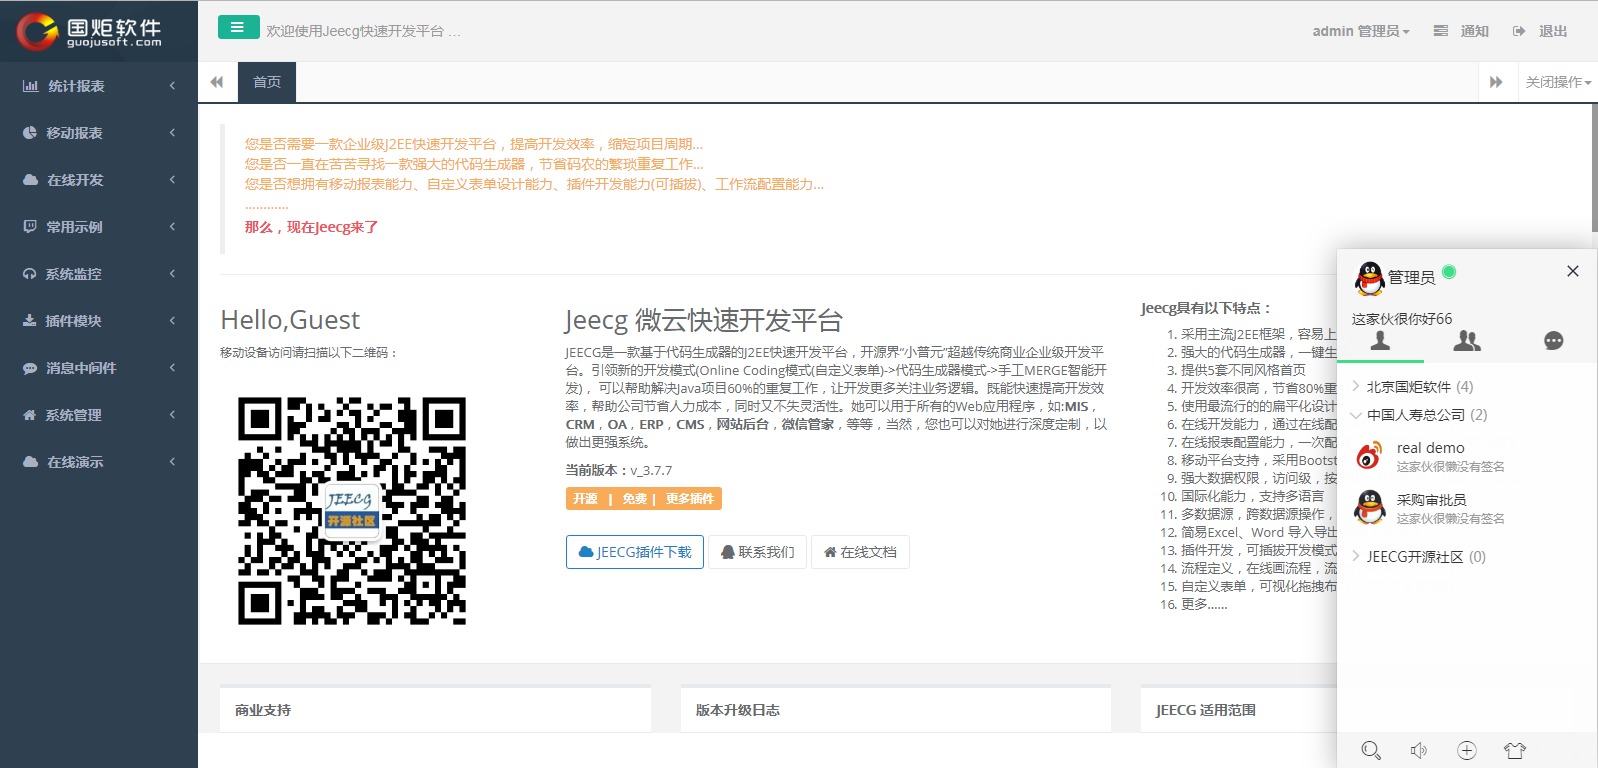The image size is (1598, 768).
Task: Click the 那么，现在Jeecg来了 red text
Action: point(311,227)
